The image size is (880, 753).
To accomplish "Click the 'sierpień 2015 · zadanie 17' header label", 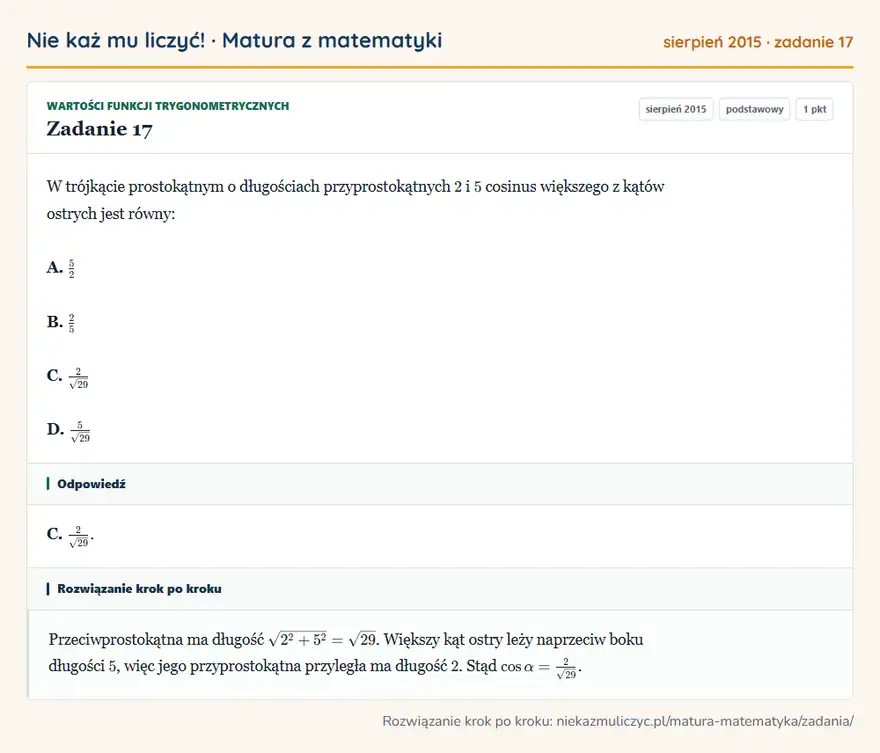I will pyautogui.click(x=758, y=42).
